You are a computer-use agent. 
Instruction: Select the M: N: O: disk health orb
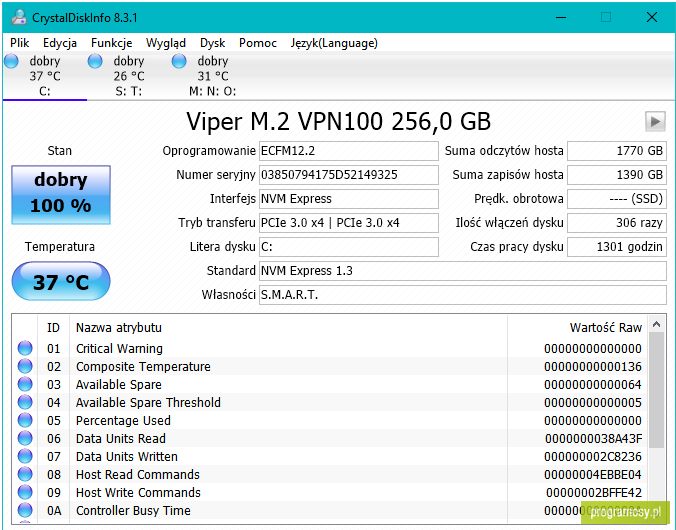coord(179,61)
